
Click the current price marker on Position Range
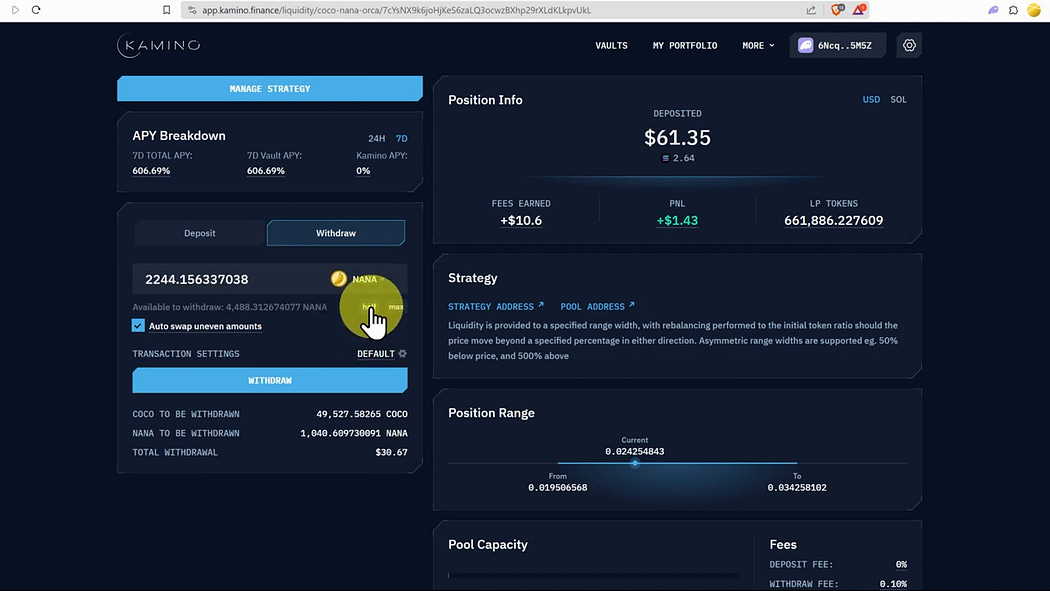635,463
